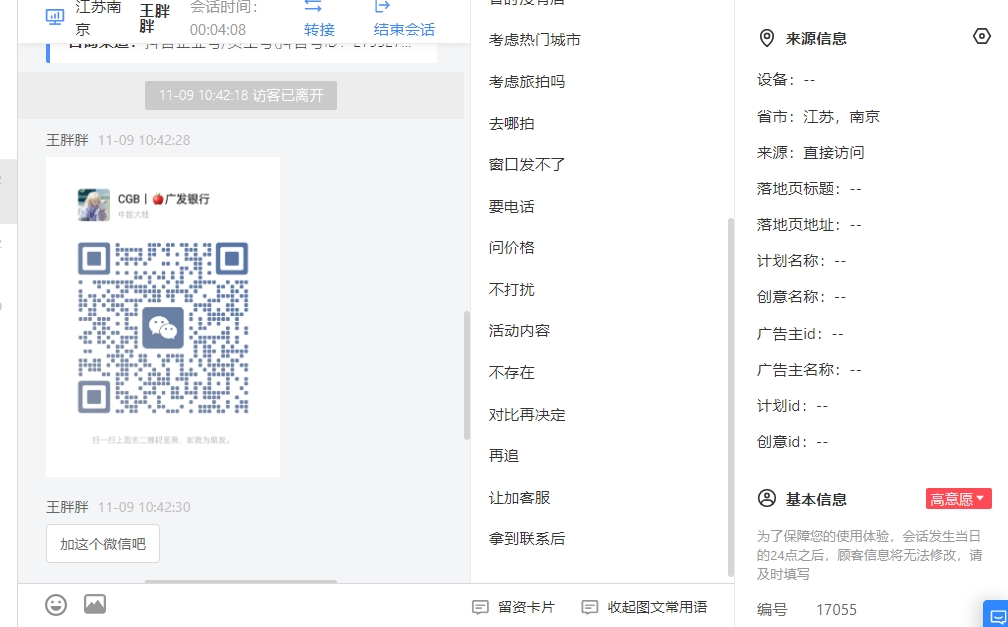Image resolution: width=1008 pixels, height=627 pixels.
Task: Click the 广告主名称 row
Action: (x=809, y=370)
